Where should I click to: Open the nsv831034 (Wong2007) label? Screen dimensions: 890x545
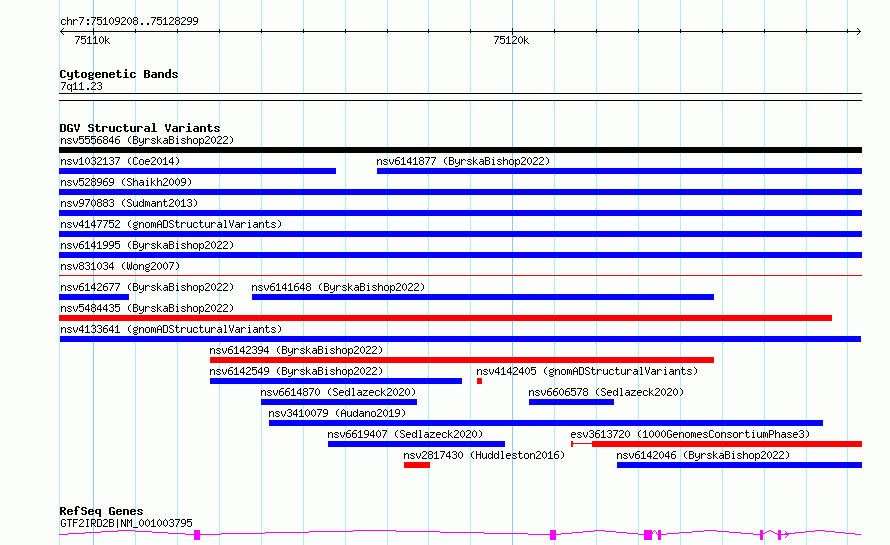(120, 266)
